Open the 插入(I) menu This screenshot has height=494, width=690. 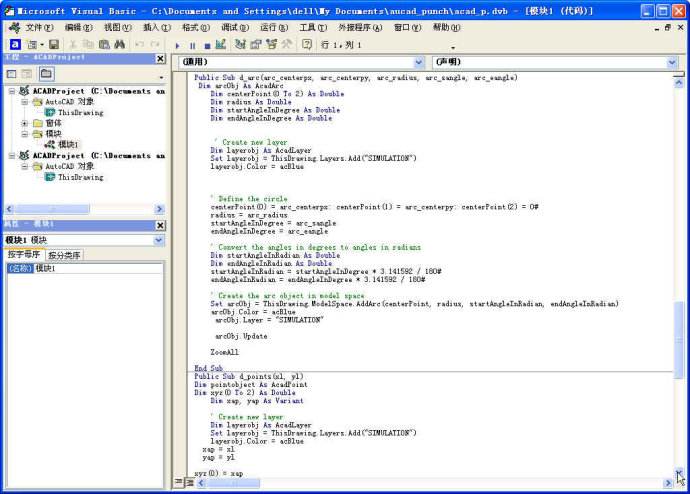157,28
